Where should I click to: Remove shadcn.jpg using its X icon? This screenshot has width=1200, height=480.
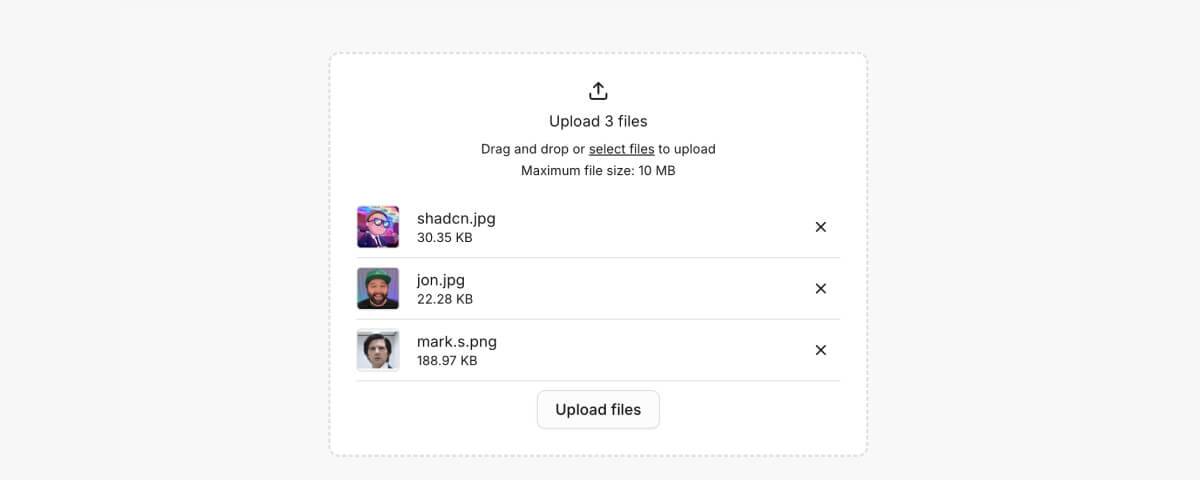click(x=821, y=227)
